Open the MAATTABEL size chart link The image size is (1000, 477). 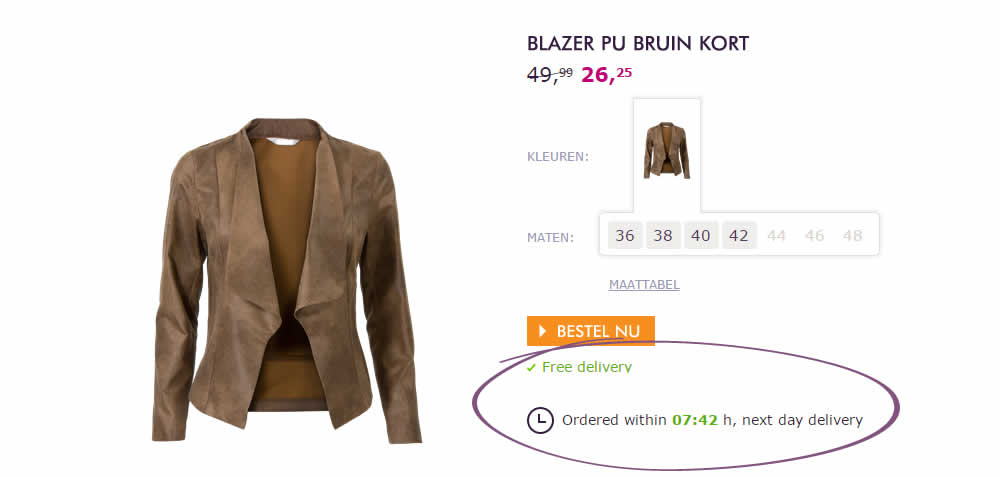coord(644,285)
